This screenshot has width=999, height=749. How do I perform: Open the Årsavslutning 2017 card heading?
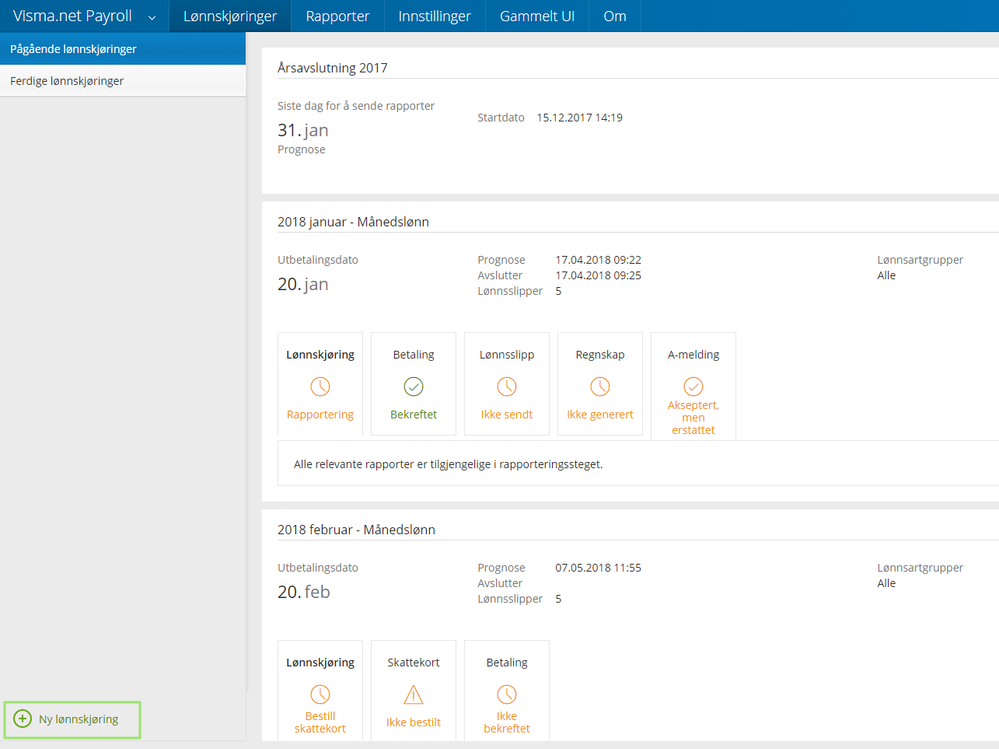(333, 68)
